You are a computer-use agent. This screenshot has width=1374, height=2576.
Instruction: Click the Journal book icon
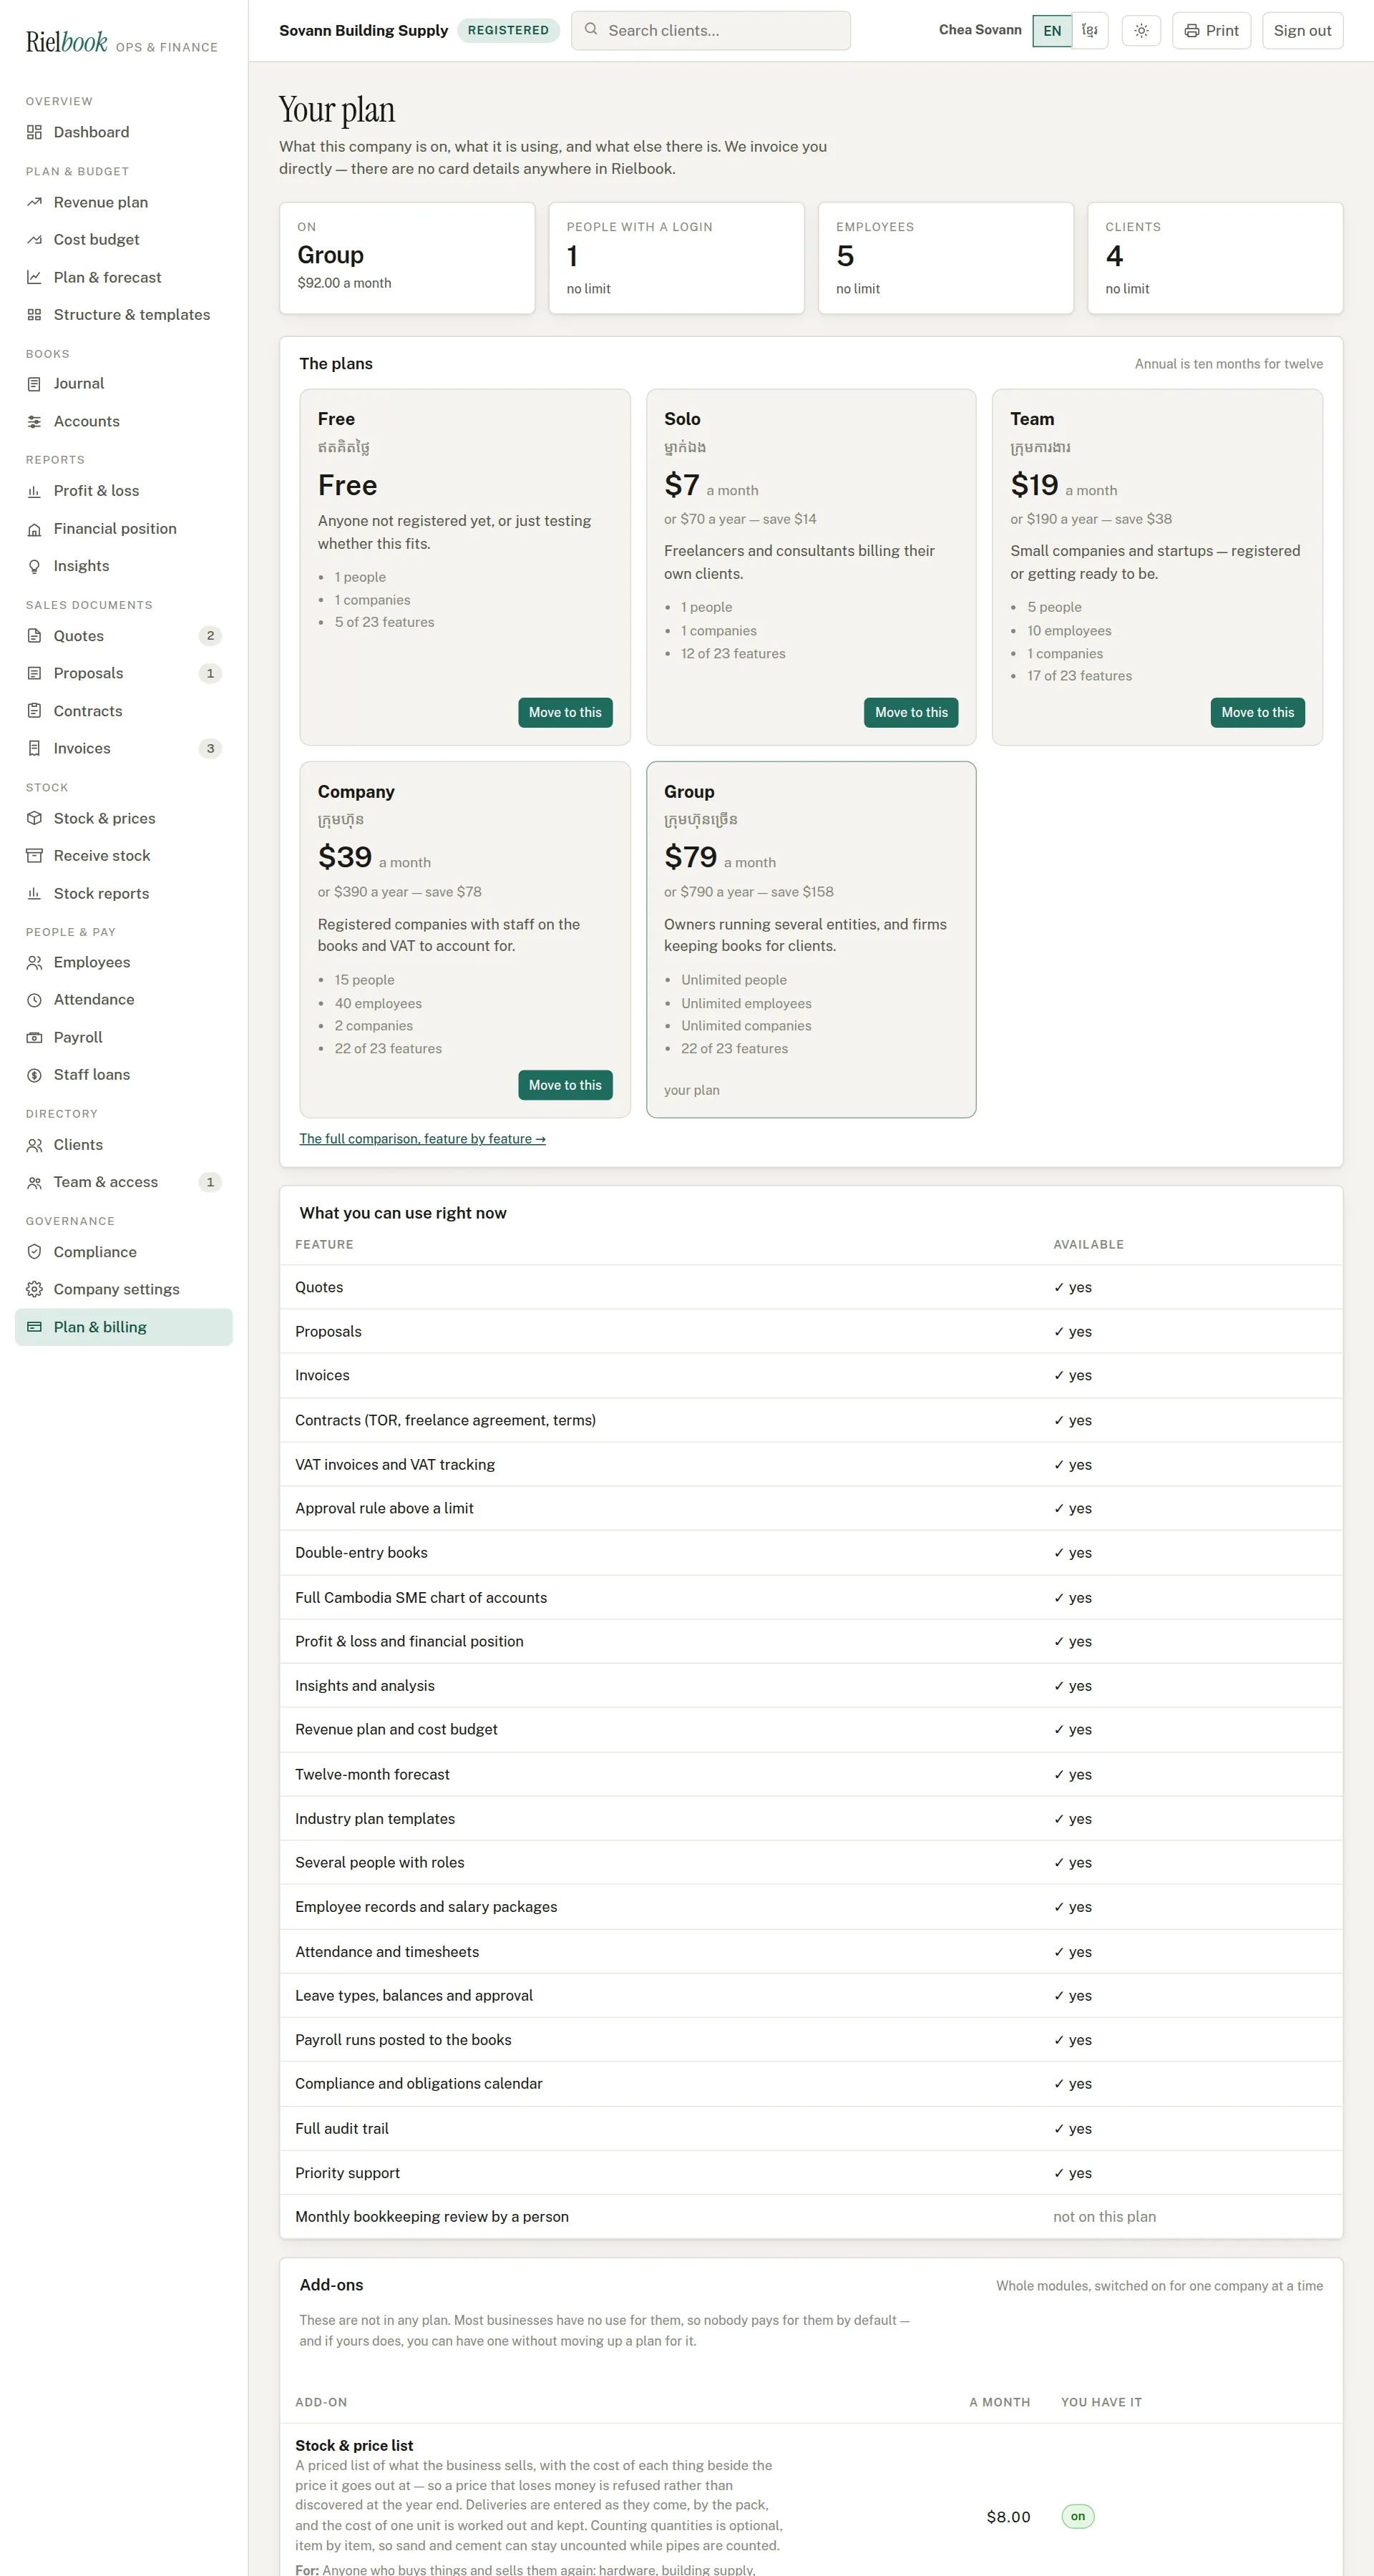pyautogui.click(x=34, y=384)
